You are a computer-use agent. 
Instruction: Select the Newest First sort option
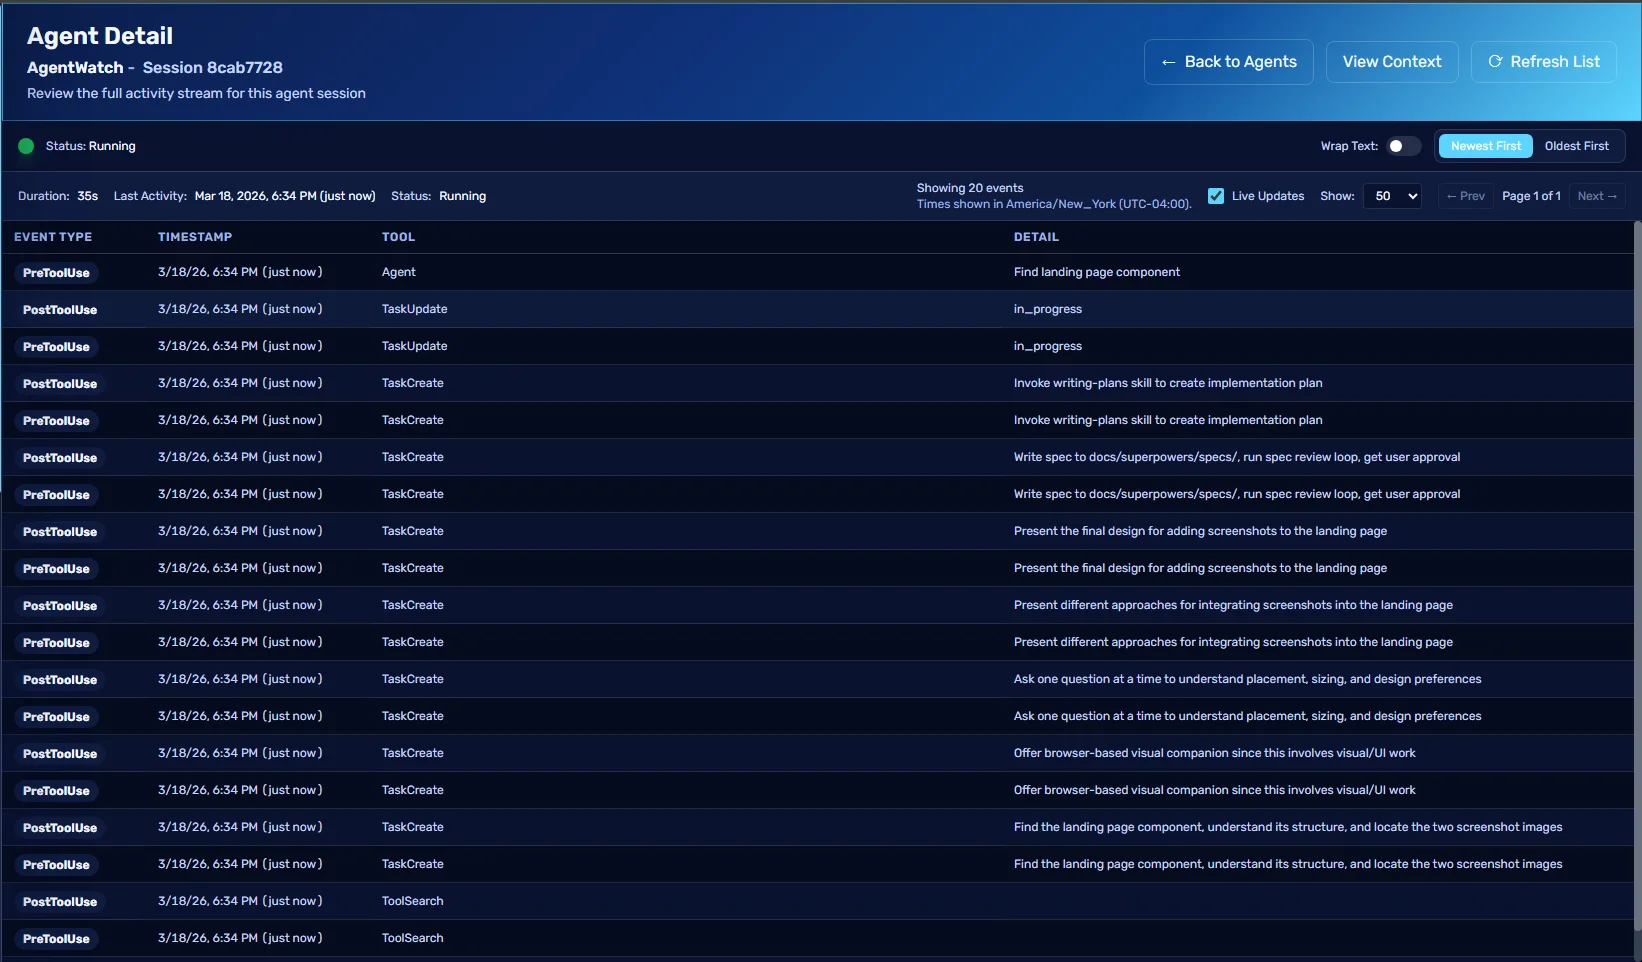coord(1485,146)
